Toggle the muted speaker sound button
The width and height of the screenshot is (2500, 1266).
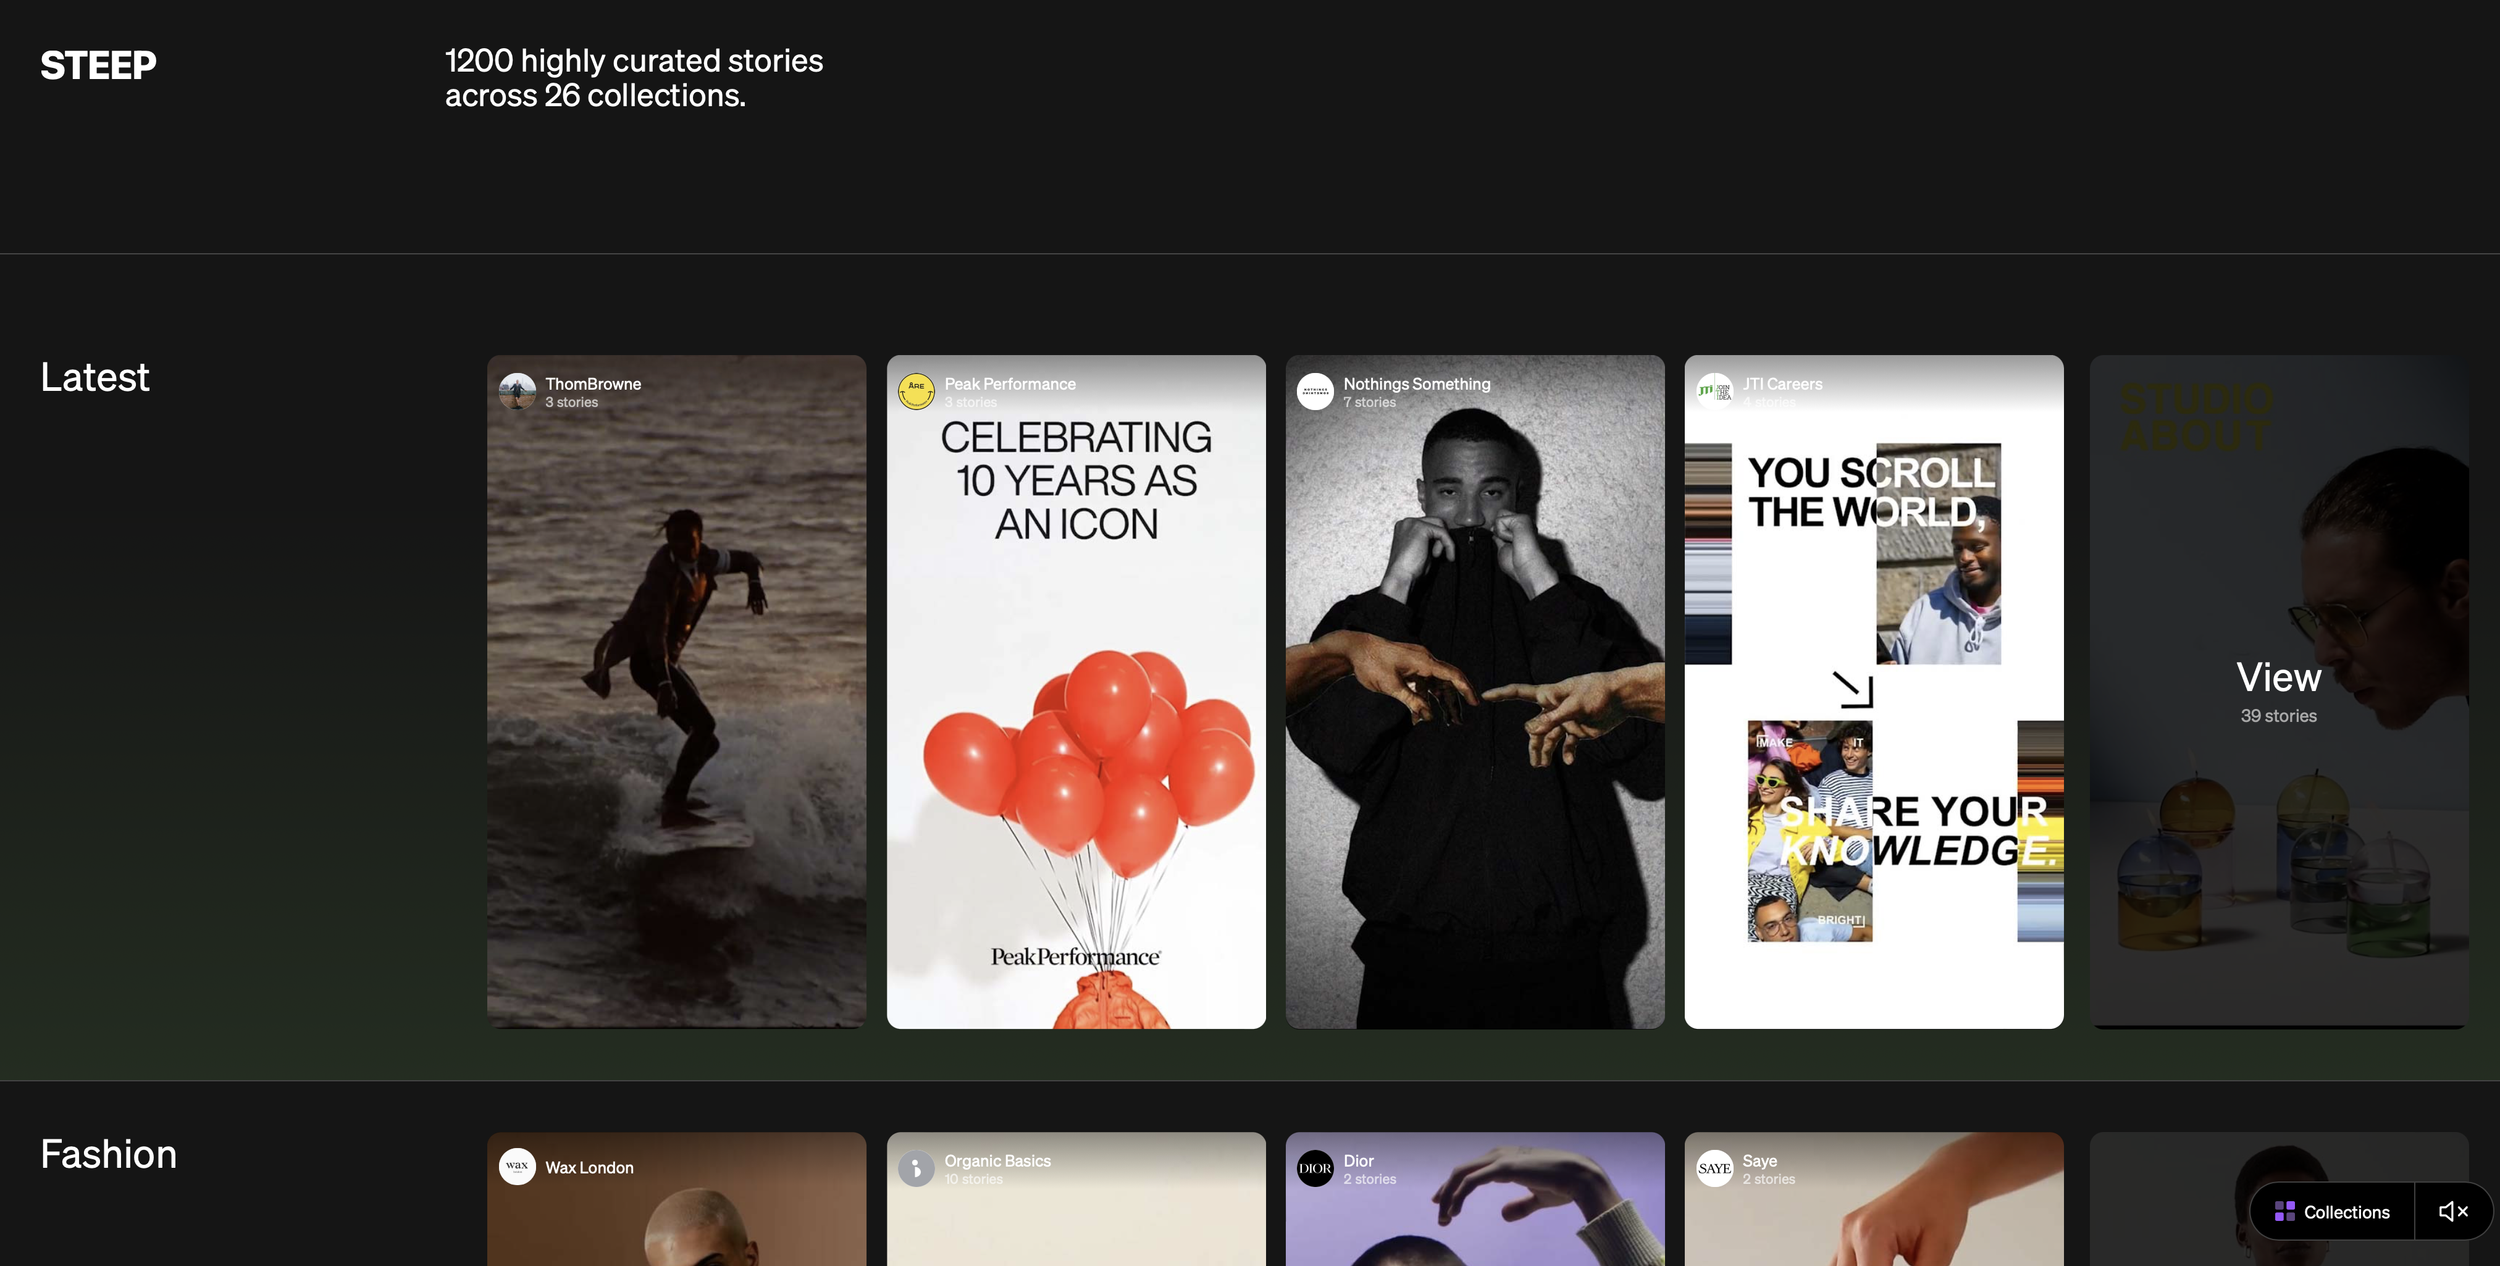point(2453,1211)
